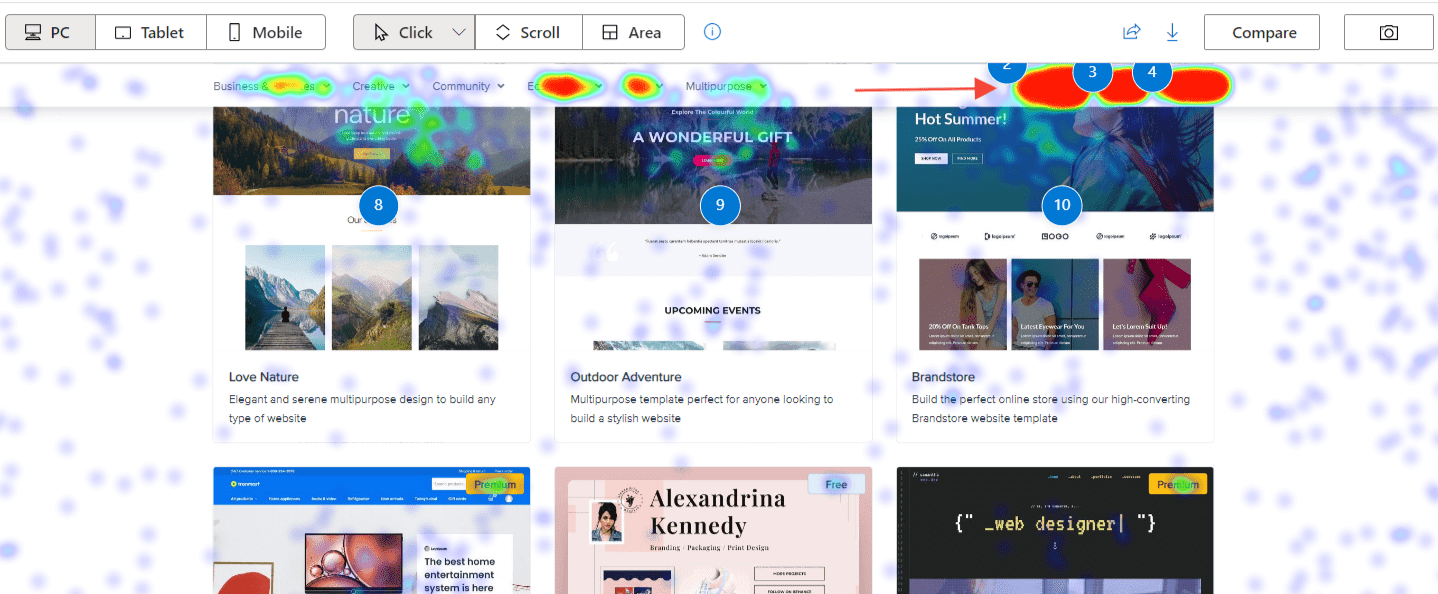Switch to the Mobile device view
Viewport: 1438px width, 594px height.
pyautogui.click(x=266, y=32)
